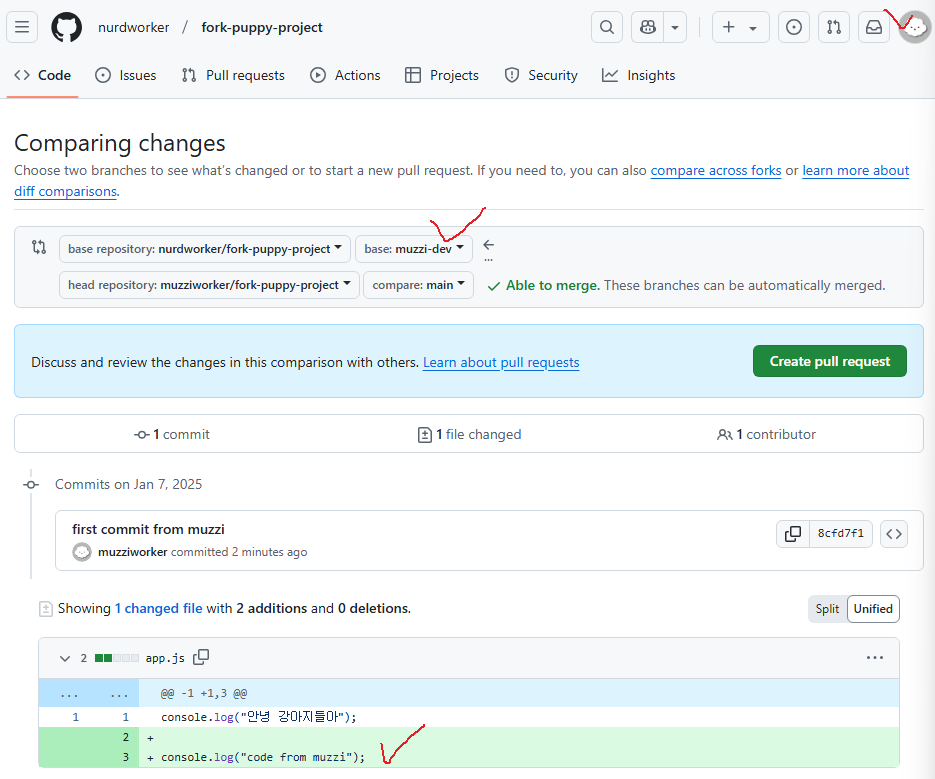
Task: Open GitHub Copilot chat icon
Action: (648, 27)
